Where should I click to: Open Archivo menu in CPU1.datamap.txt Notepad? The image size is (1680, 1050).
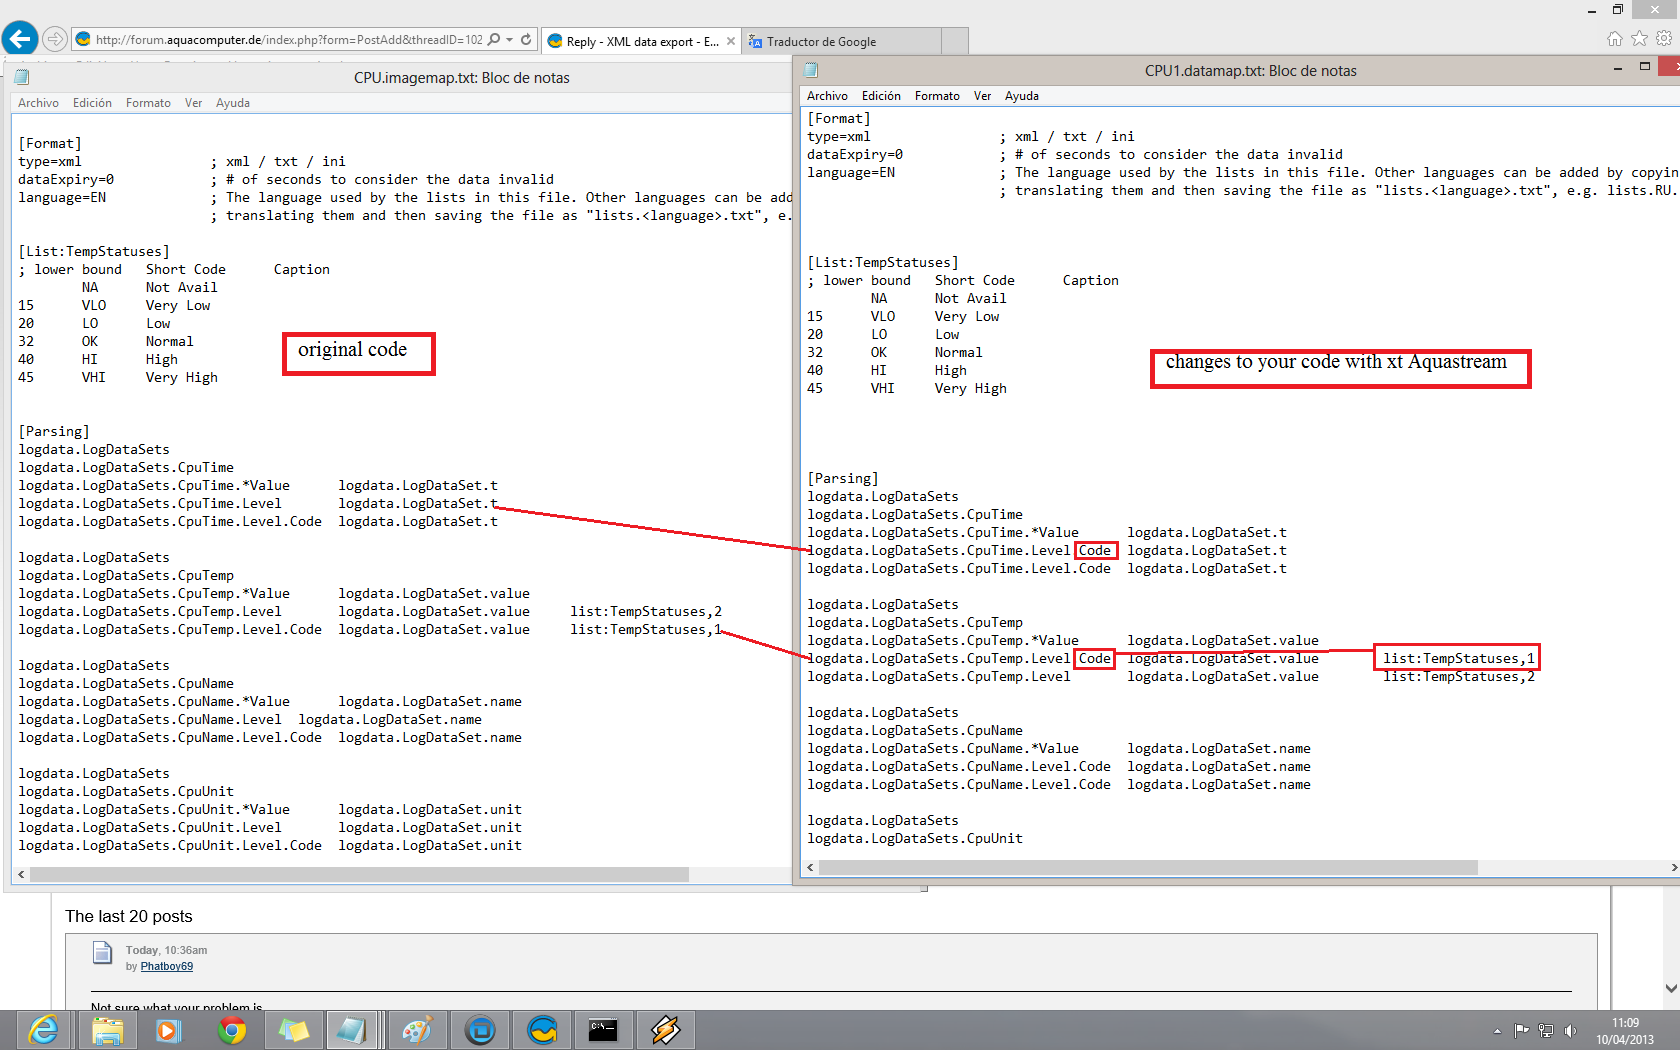[827, 96]
